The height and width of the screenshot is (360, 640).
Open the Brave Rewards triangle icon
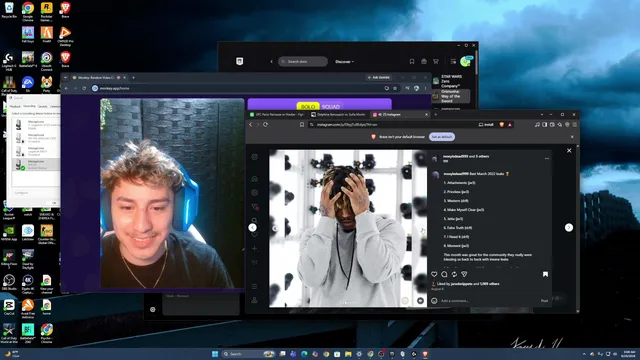point(510,124)
